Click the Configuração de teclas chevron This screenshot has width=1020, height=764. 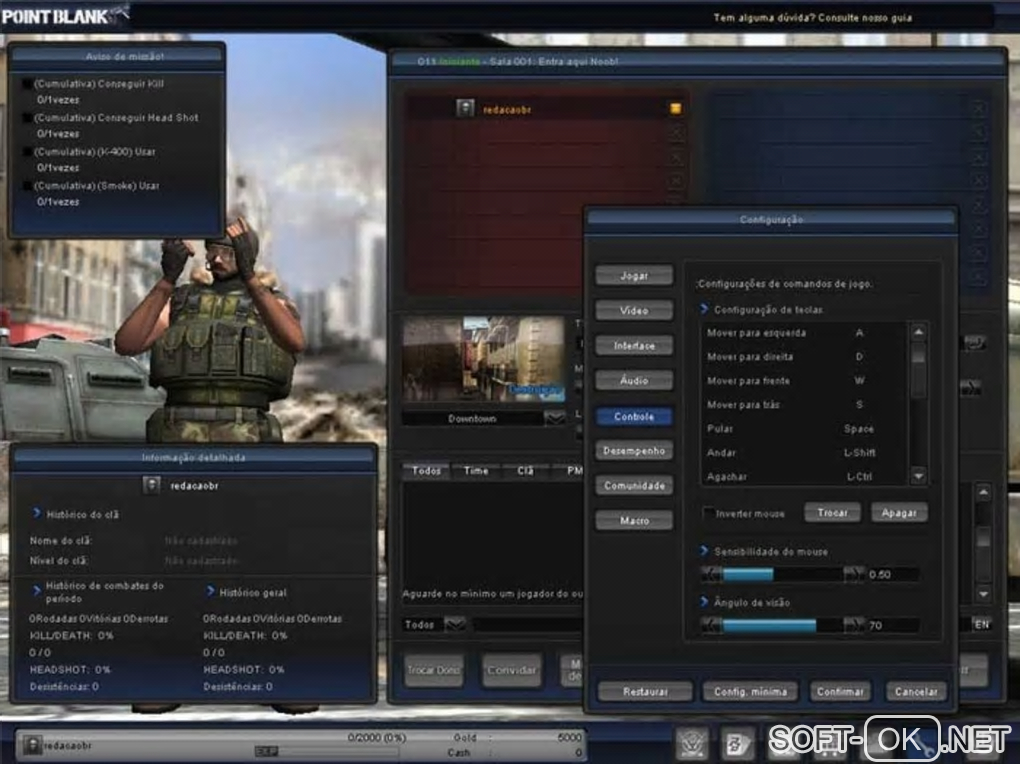(704, 309)
